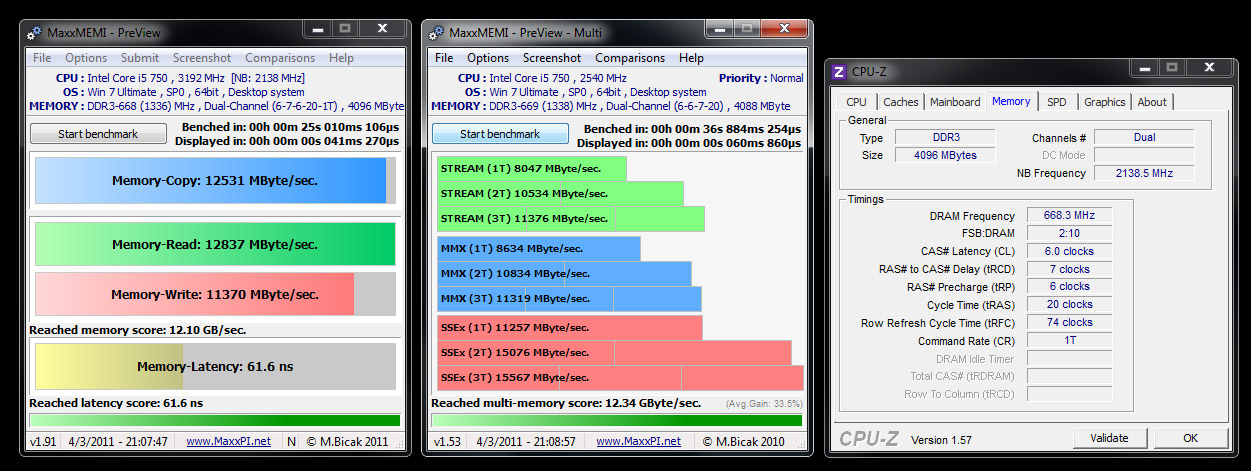
Task: Click the DRAM Frequency 668.3 MHz field
Action: 1069,216
